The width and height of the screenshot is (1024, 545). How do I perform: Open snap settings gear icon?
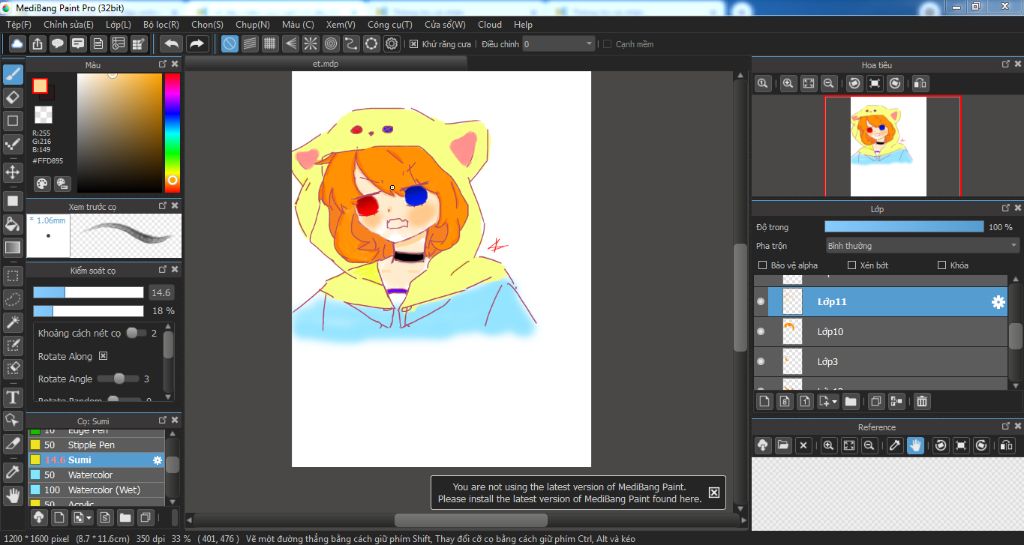coord(391,44)
